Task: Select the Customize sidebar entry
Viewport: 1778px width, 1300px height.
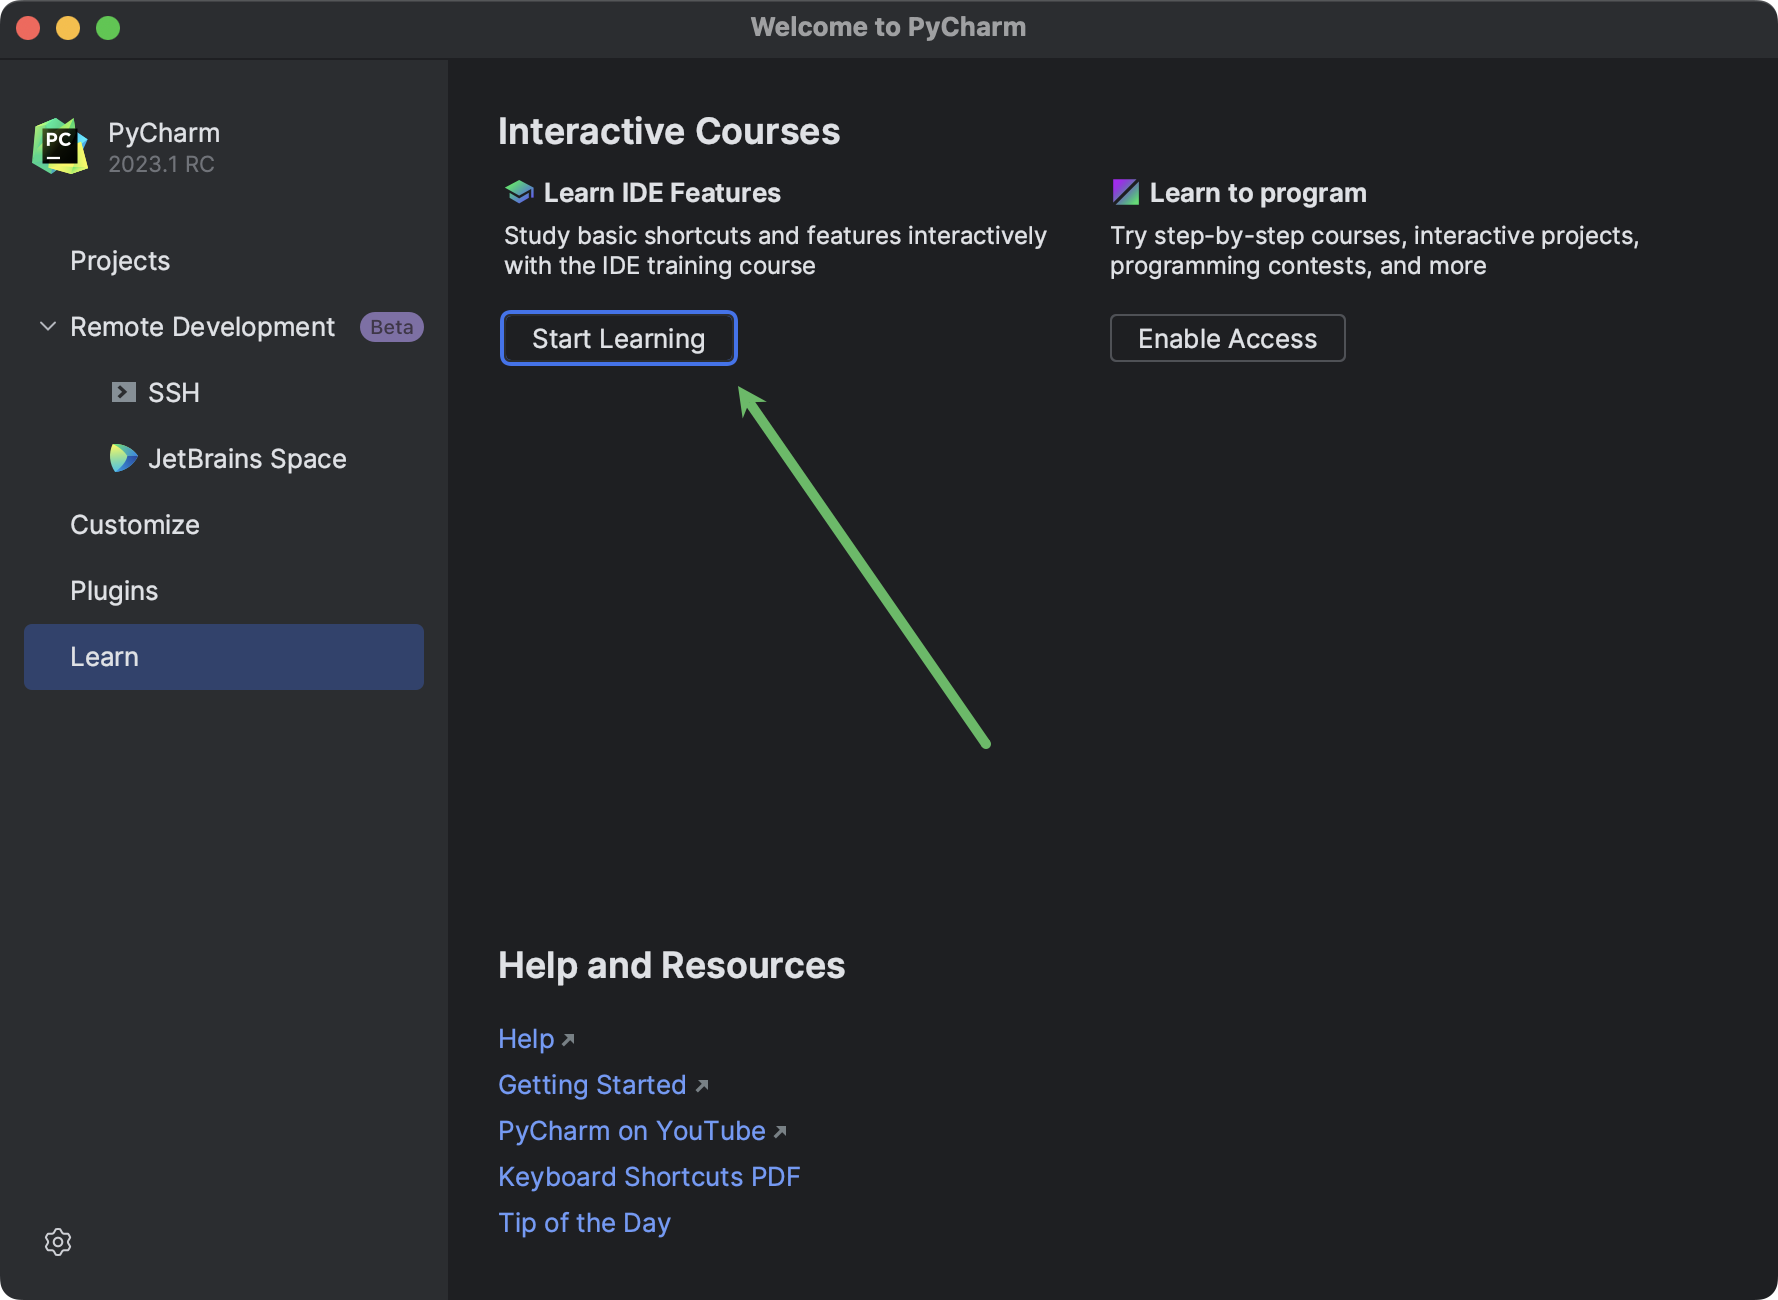Action: 134,524
